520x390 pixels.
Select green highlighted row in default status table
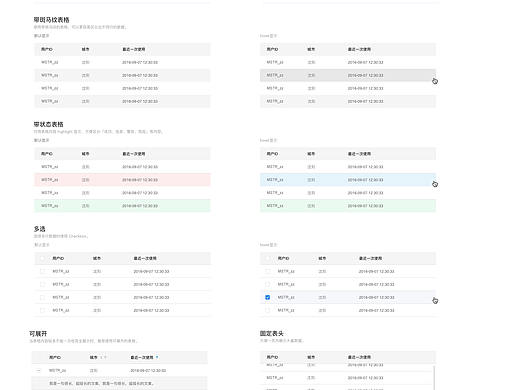click(122, 206)
